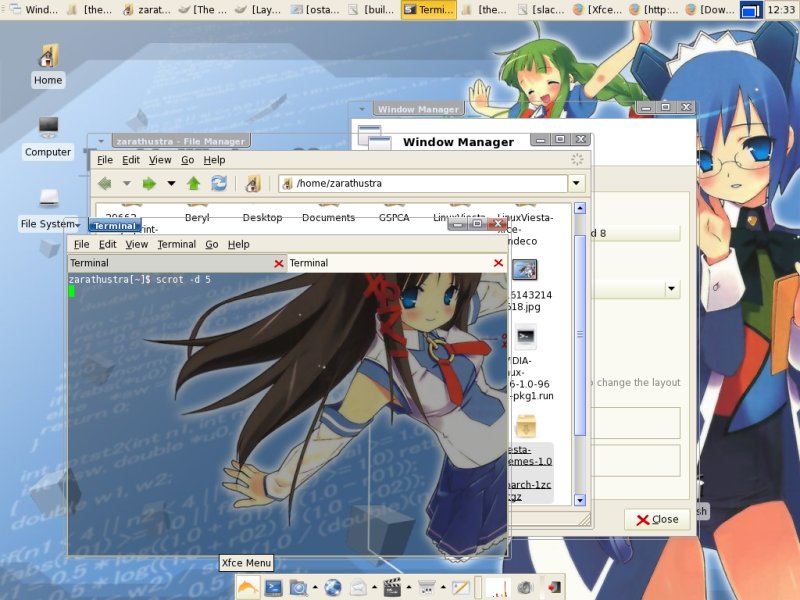Open the File Manager titlebar window menu arrow
Image resolution: width=800 pixels, height=600 pixels.
(x=101, y=141)
